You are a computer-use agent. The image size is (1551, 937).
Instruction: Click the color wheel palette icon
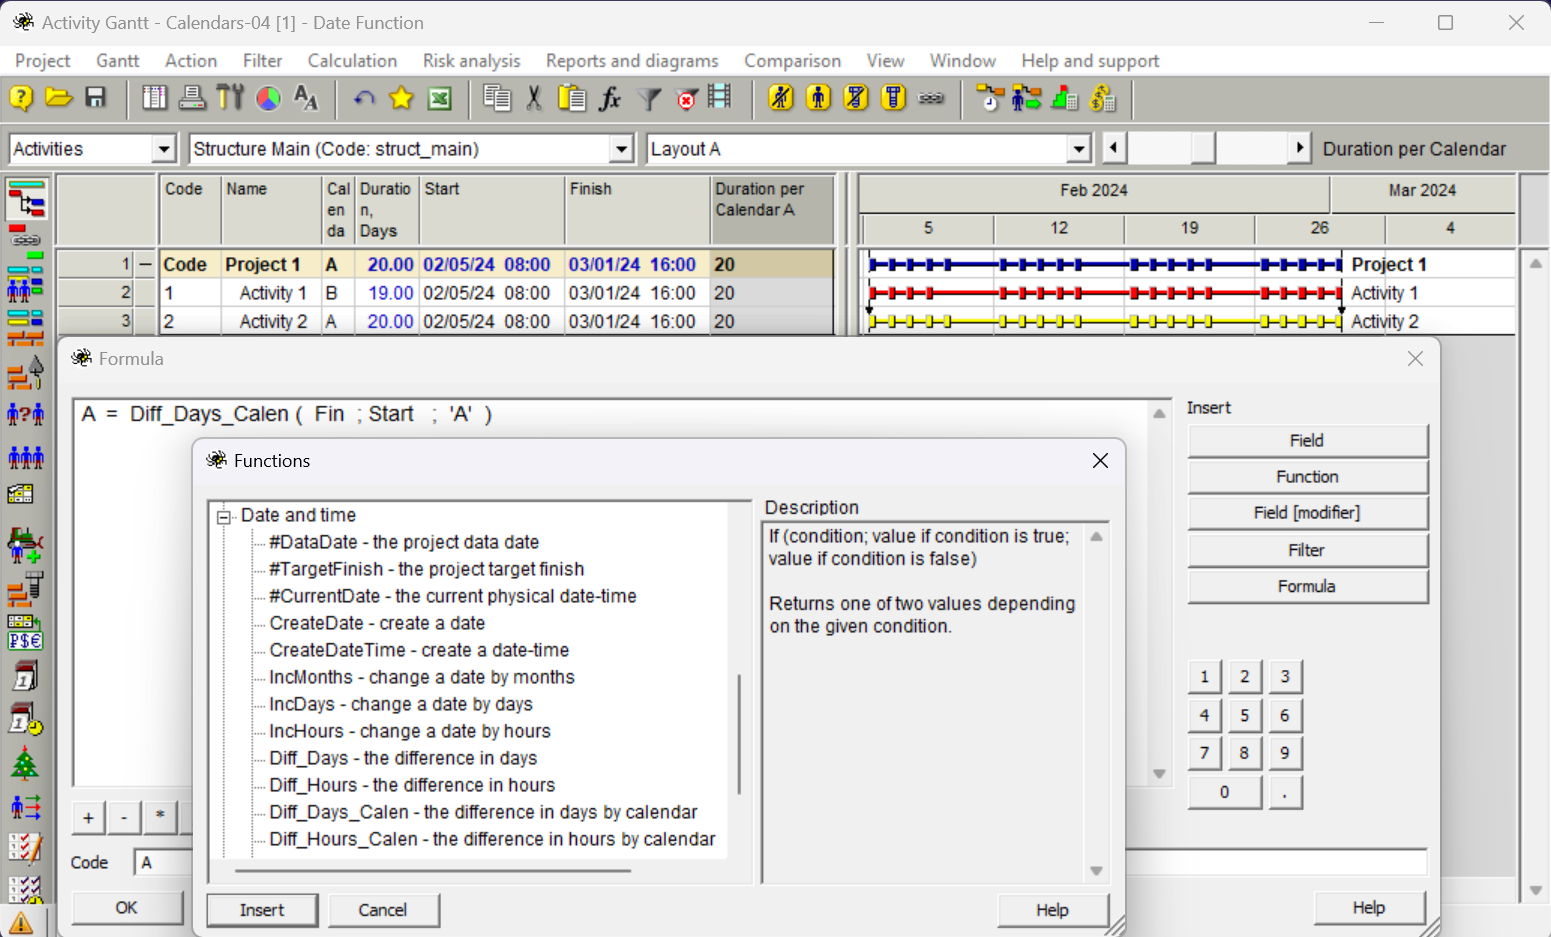268,98
